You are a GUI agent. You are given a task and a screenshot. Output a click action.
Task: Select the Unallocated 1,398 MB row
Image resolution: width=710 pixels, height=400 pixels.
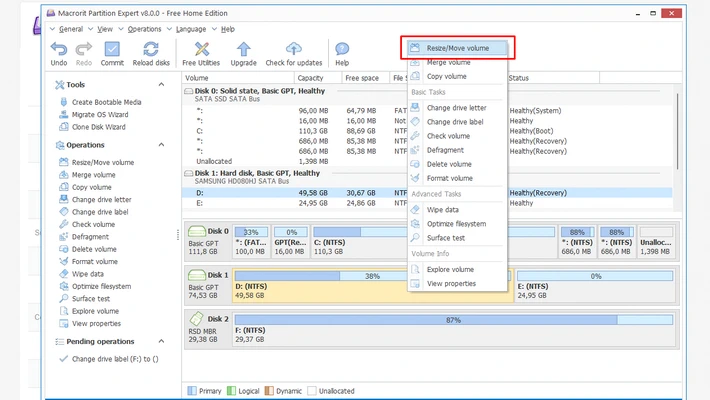point(427,161)
